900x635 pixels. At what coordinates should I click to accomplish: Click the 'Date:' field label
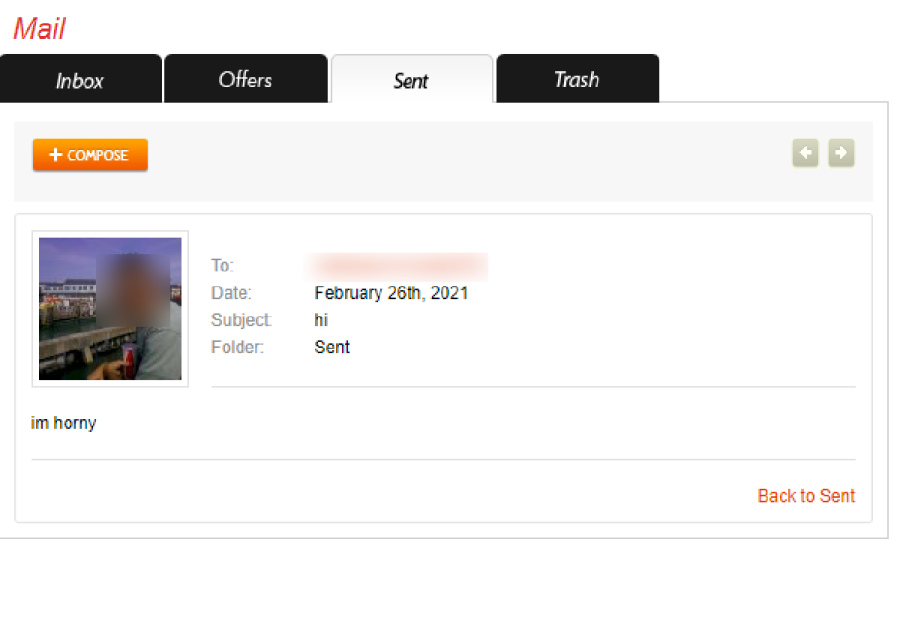231,293
